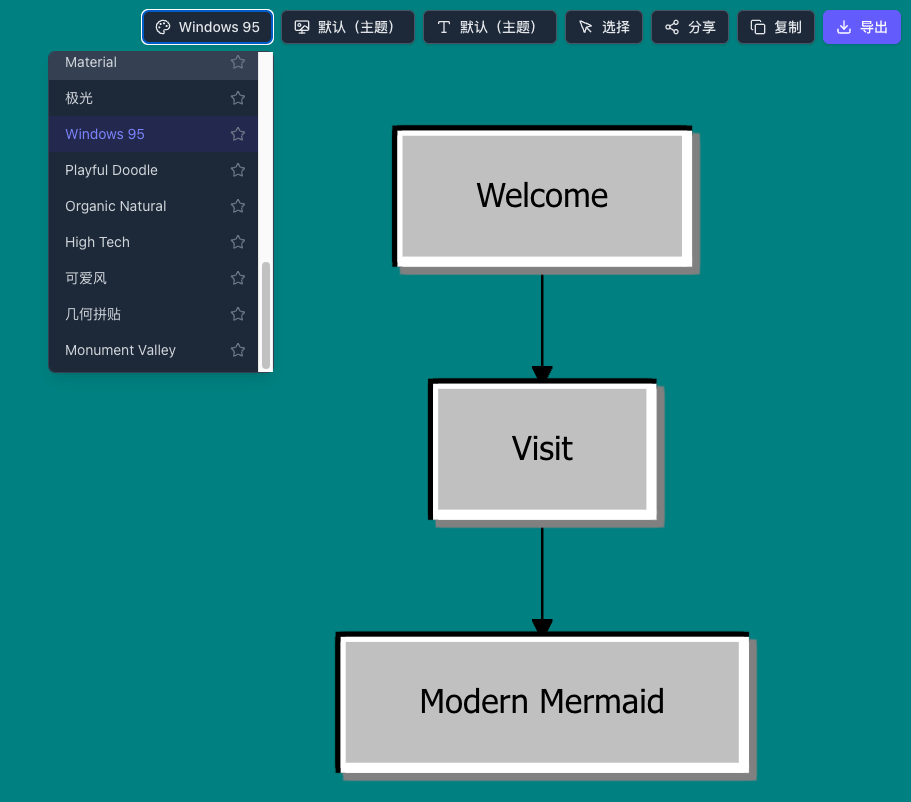The height and width of the screenshot is (802, 911).
Task: Activate the 选择 cursor tool
Action: tap(604, 27)
